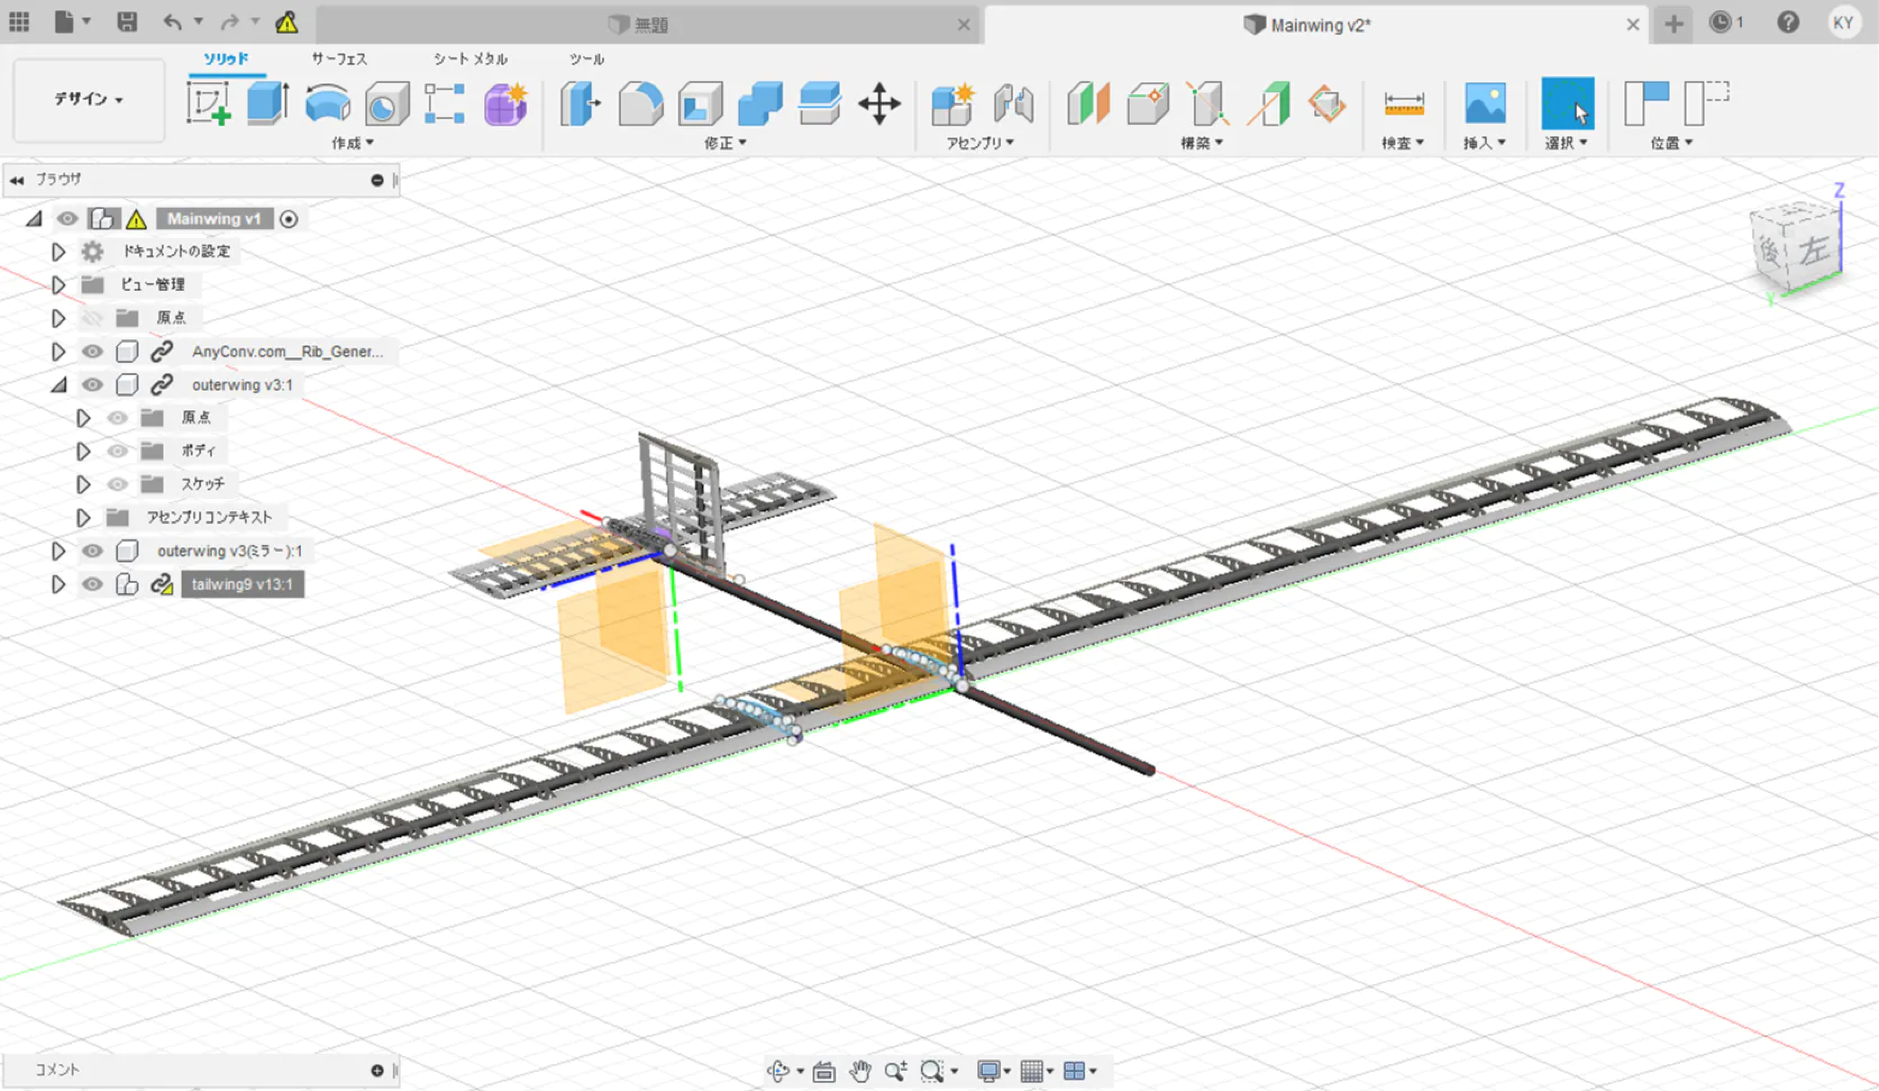Open the デザイン workspace dropdown
Image resolution: width=1879 pixels, height=1091 pixels.
(x=88, y=100)
